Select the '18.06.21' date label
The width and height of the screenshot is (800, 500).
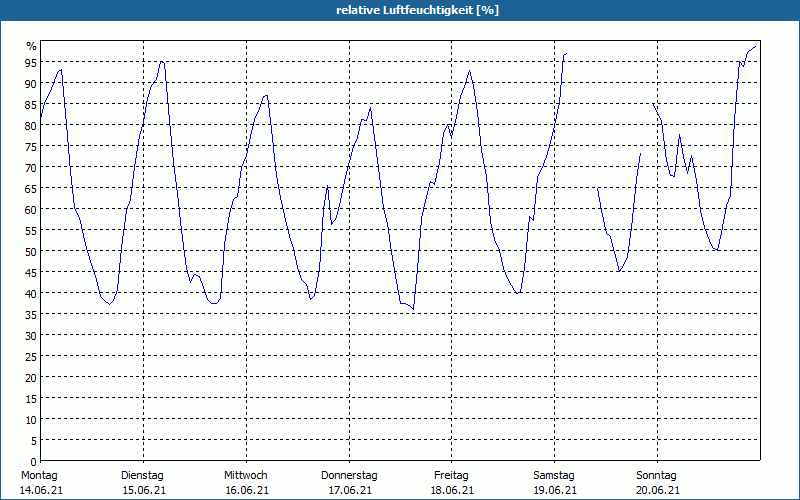tap(452, 490)
